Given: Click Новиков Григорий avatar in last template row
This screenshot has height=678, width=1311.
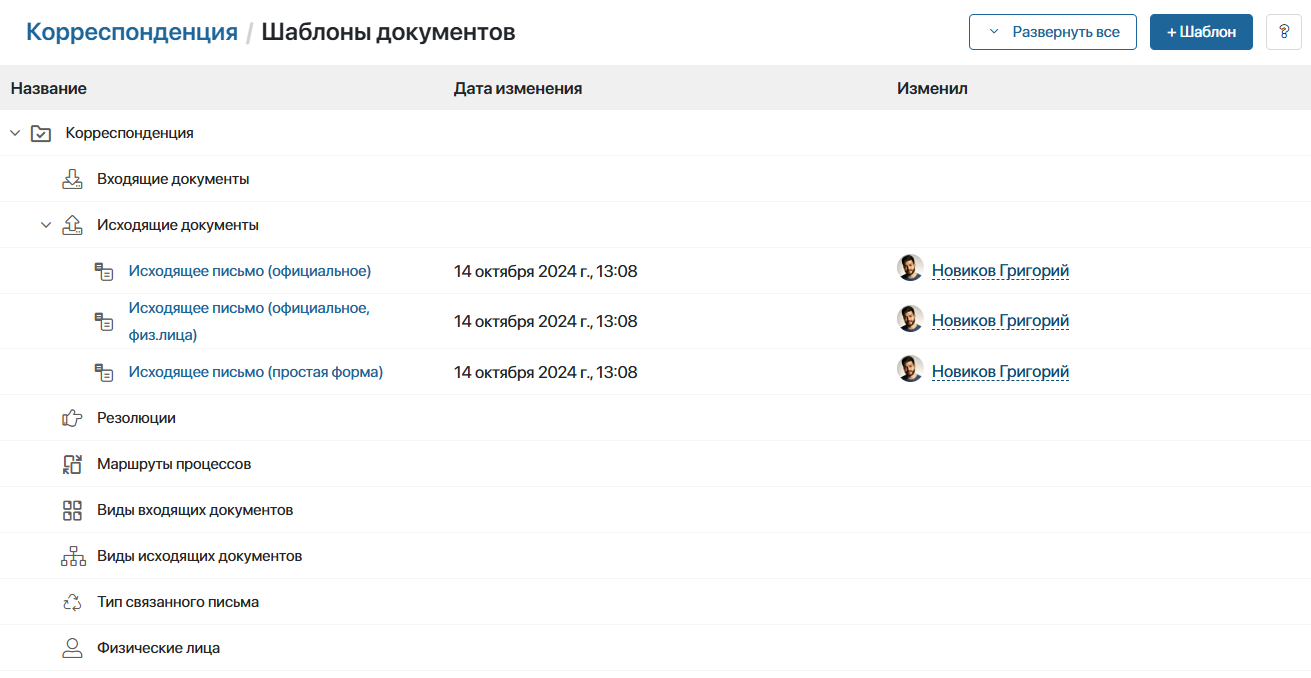Looking at the screenshot, I should (x=909, y=370).
